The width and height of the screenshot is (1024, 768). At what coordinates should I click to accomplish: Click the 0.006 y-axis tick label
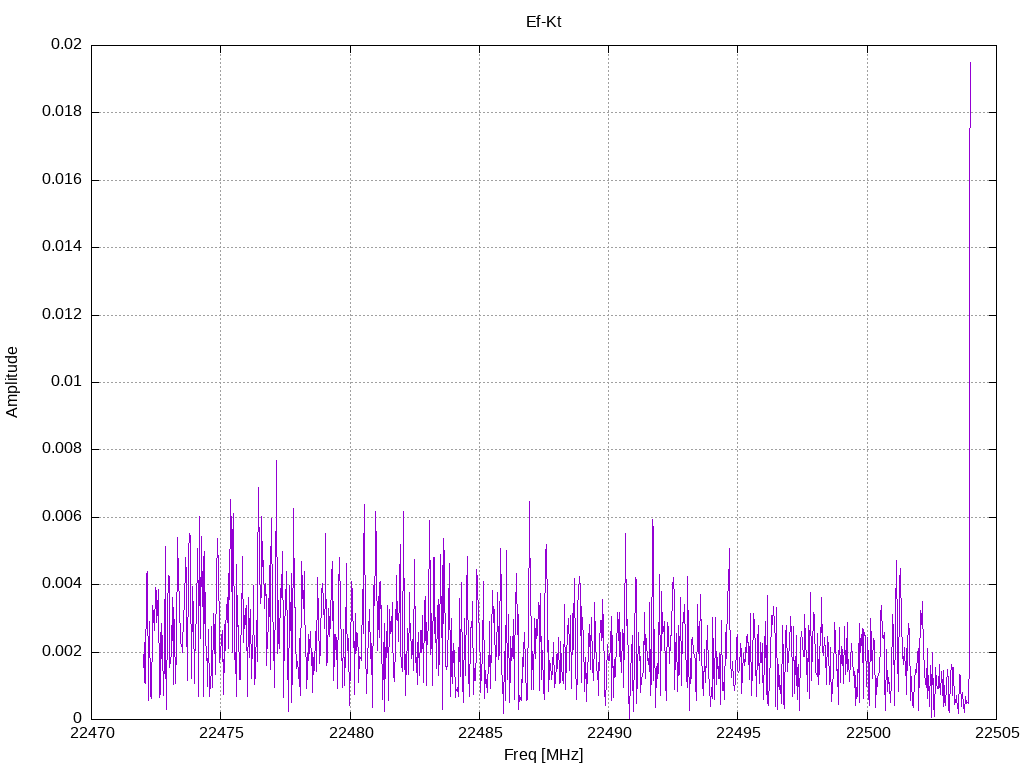point(62,517)
